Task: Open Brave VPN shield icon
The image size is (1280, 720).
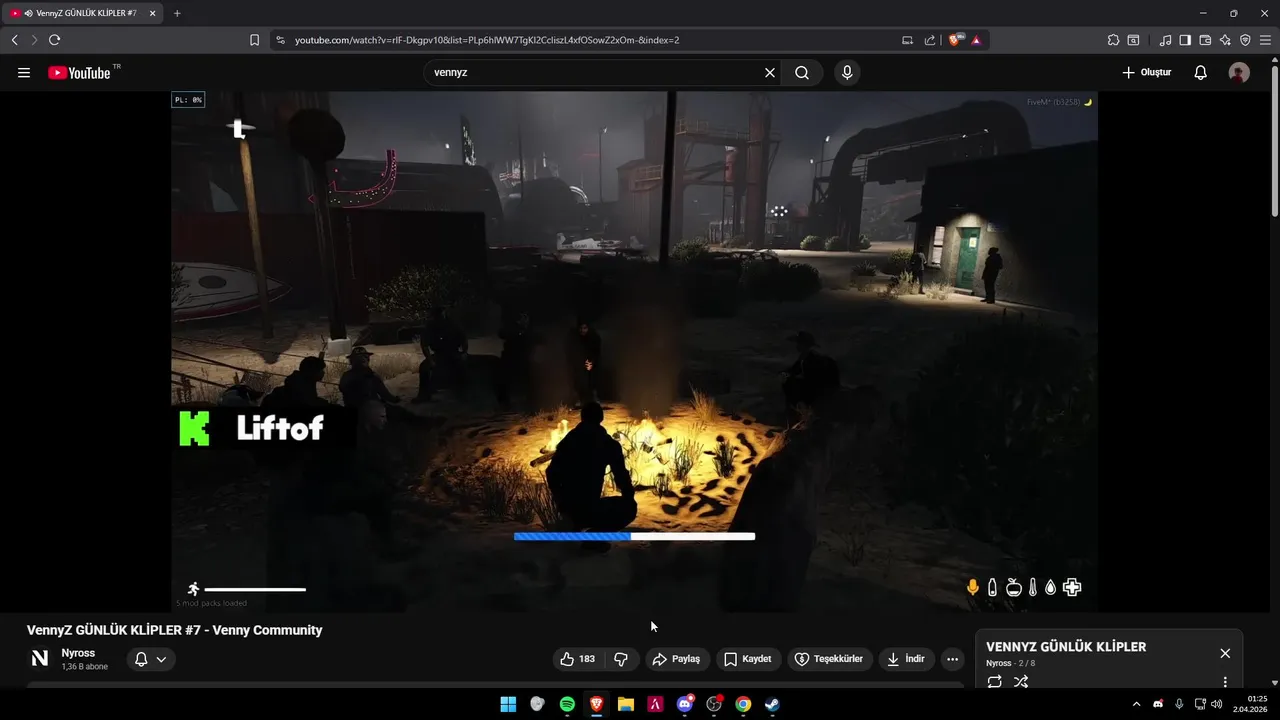Action: coord(1245,40)
